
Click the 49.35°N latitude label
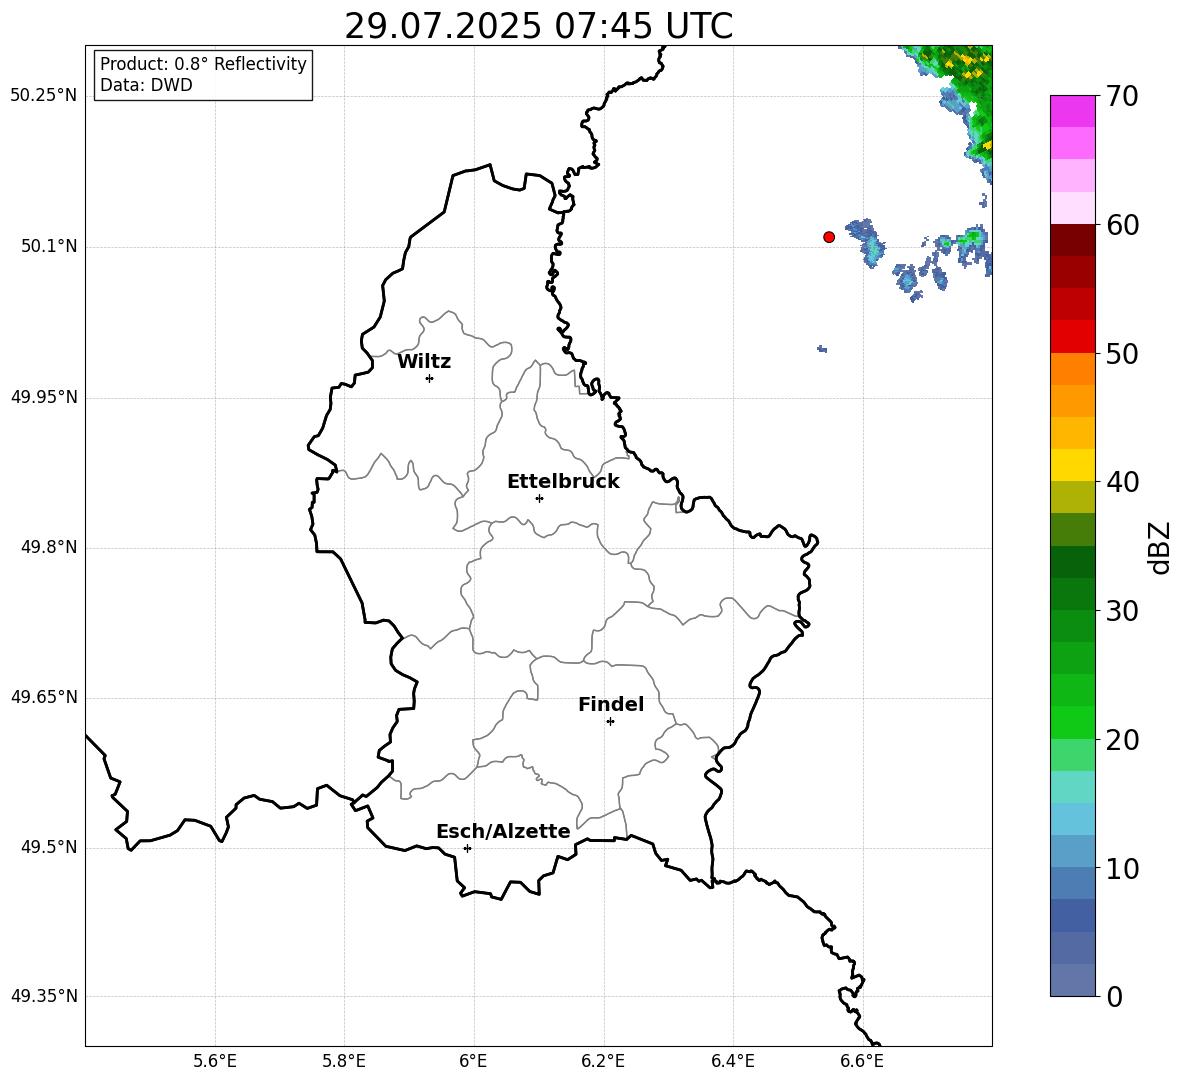[44, 996]
